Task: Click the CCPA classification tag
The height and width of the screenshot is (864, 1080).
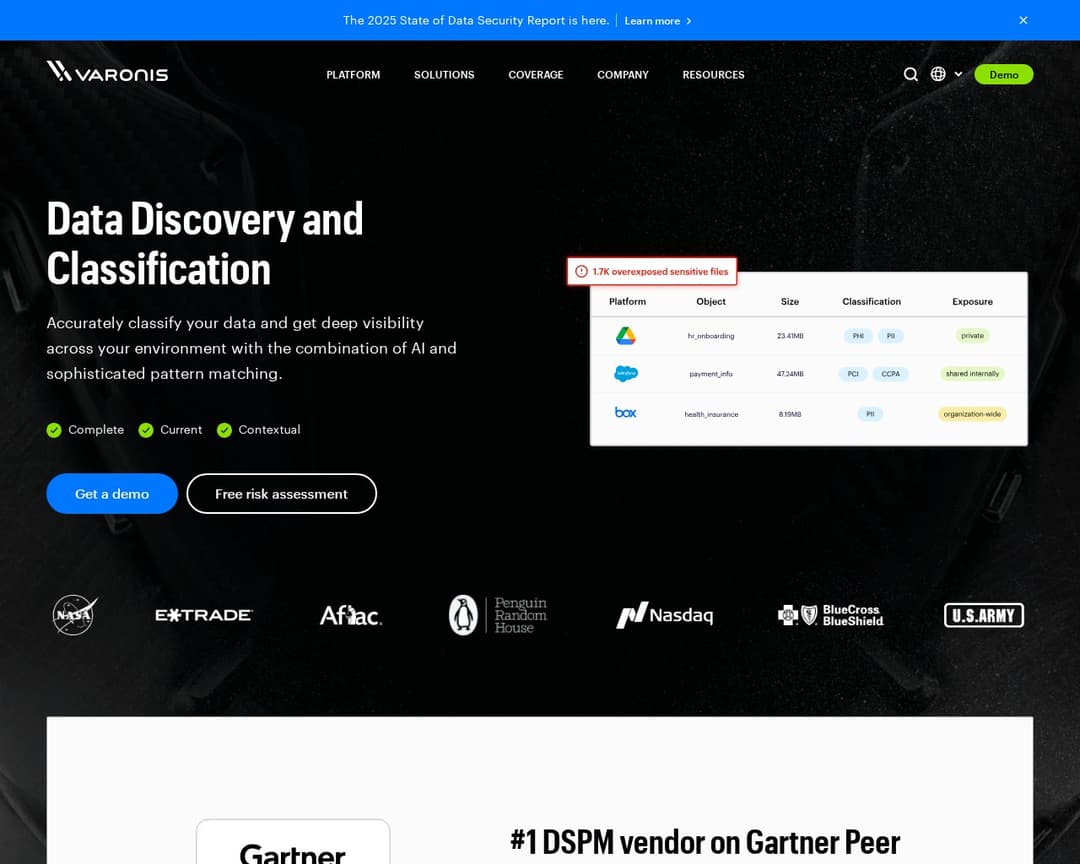Action: [891, 374]
